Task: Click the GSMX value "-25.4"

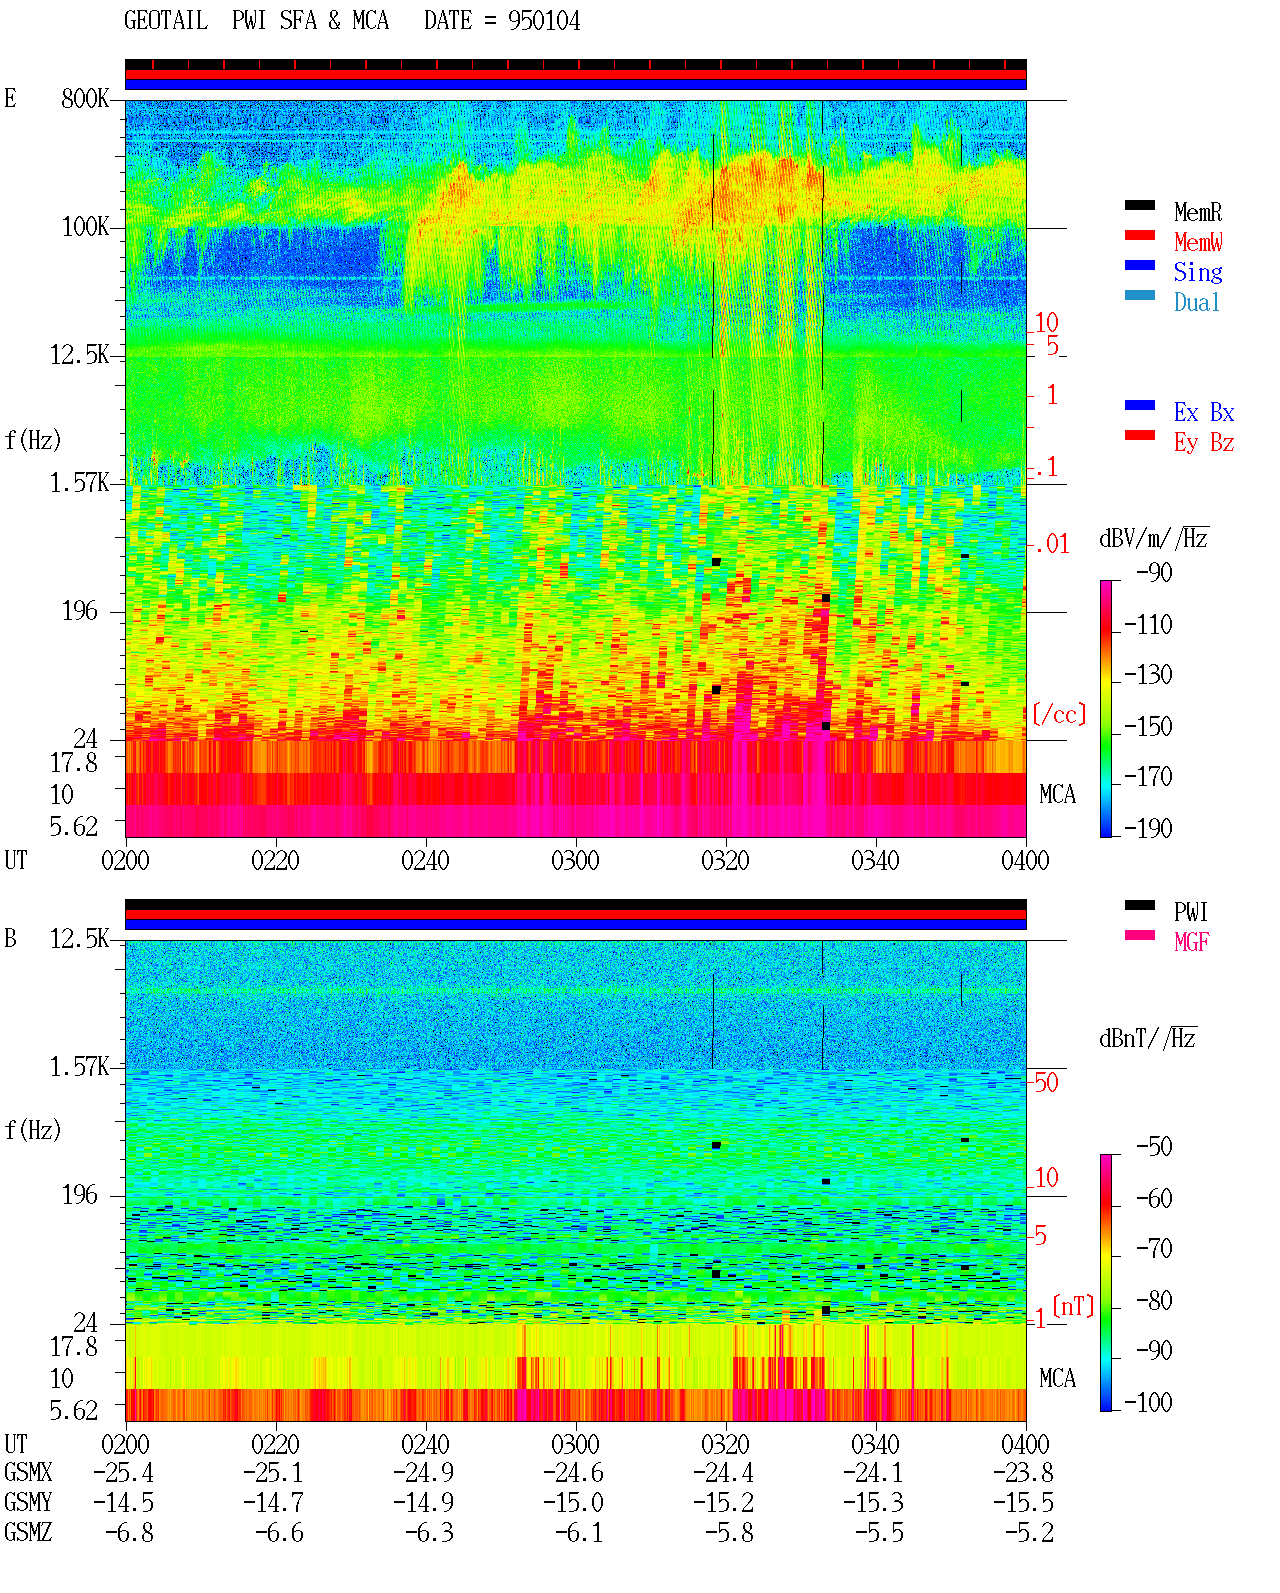Action: pyautogui.click(x=123, y=1473)
